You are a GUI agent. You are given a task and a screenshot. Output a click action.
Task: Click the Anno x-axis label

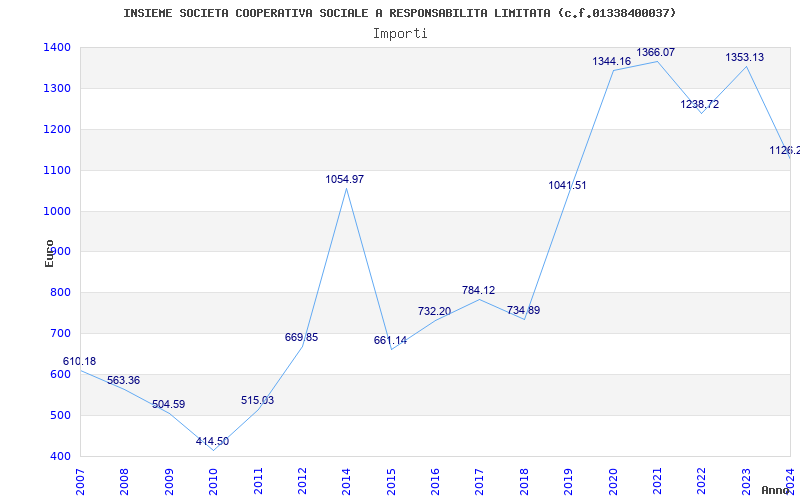coord(776,490)
